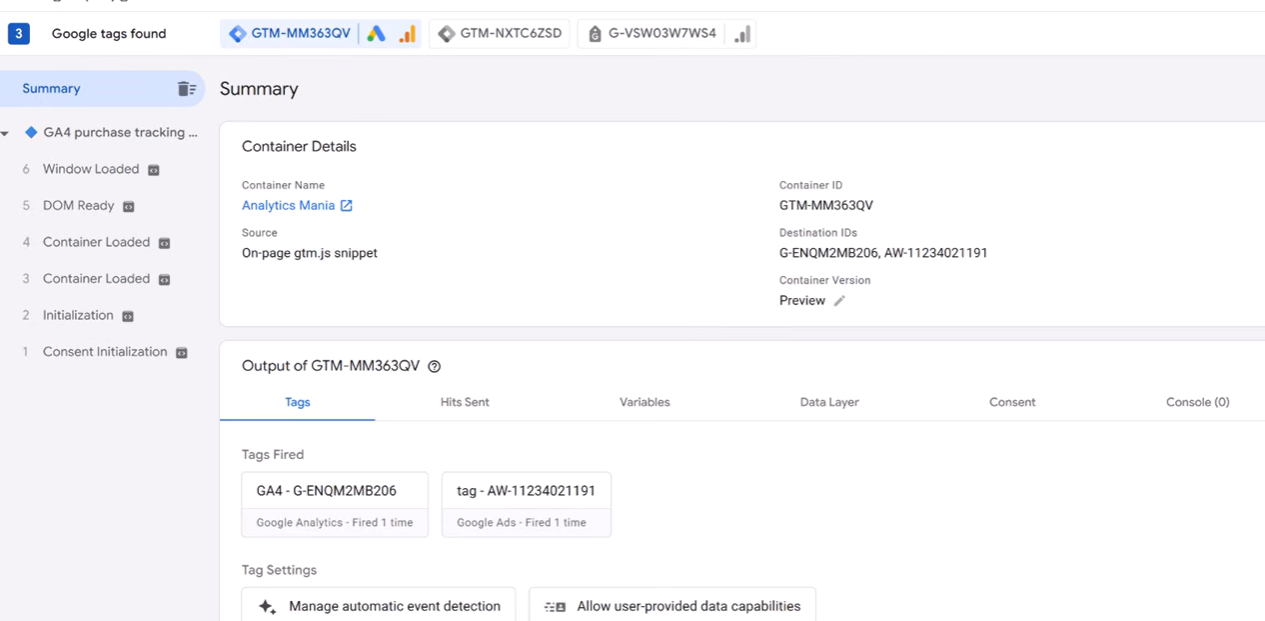Image resolution: width=1265 pixels, height=621 pixels.
Task: Click the Destination IDs value G-ENQM2MB206, AW-11234021191
Action: (x=883, y=253)
